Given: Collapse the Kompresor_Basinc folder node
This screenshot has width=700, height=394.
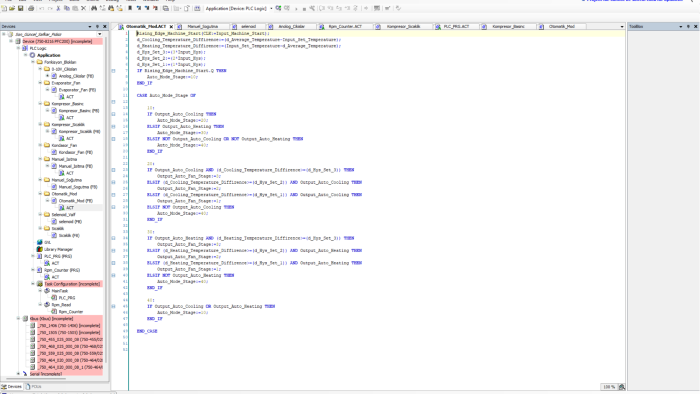Looking at the screenshot, I should [x=40, y=104].
